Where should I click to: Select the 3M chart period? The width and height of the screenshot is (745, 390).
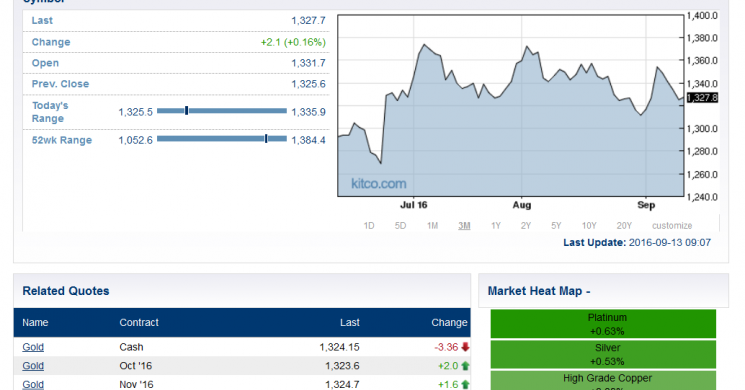(x=464, y=226)
